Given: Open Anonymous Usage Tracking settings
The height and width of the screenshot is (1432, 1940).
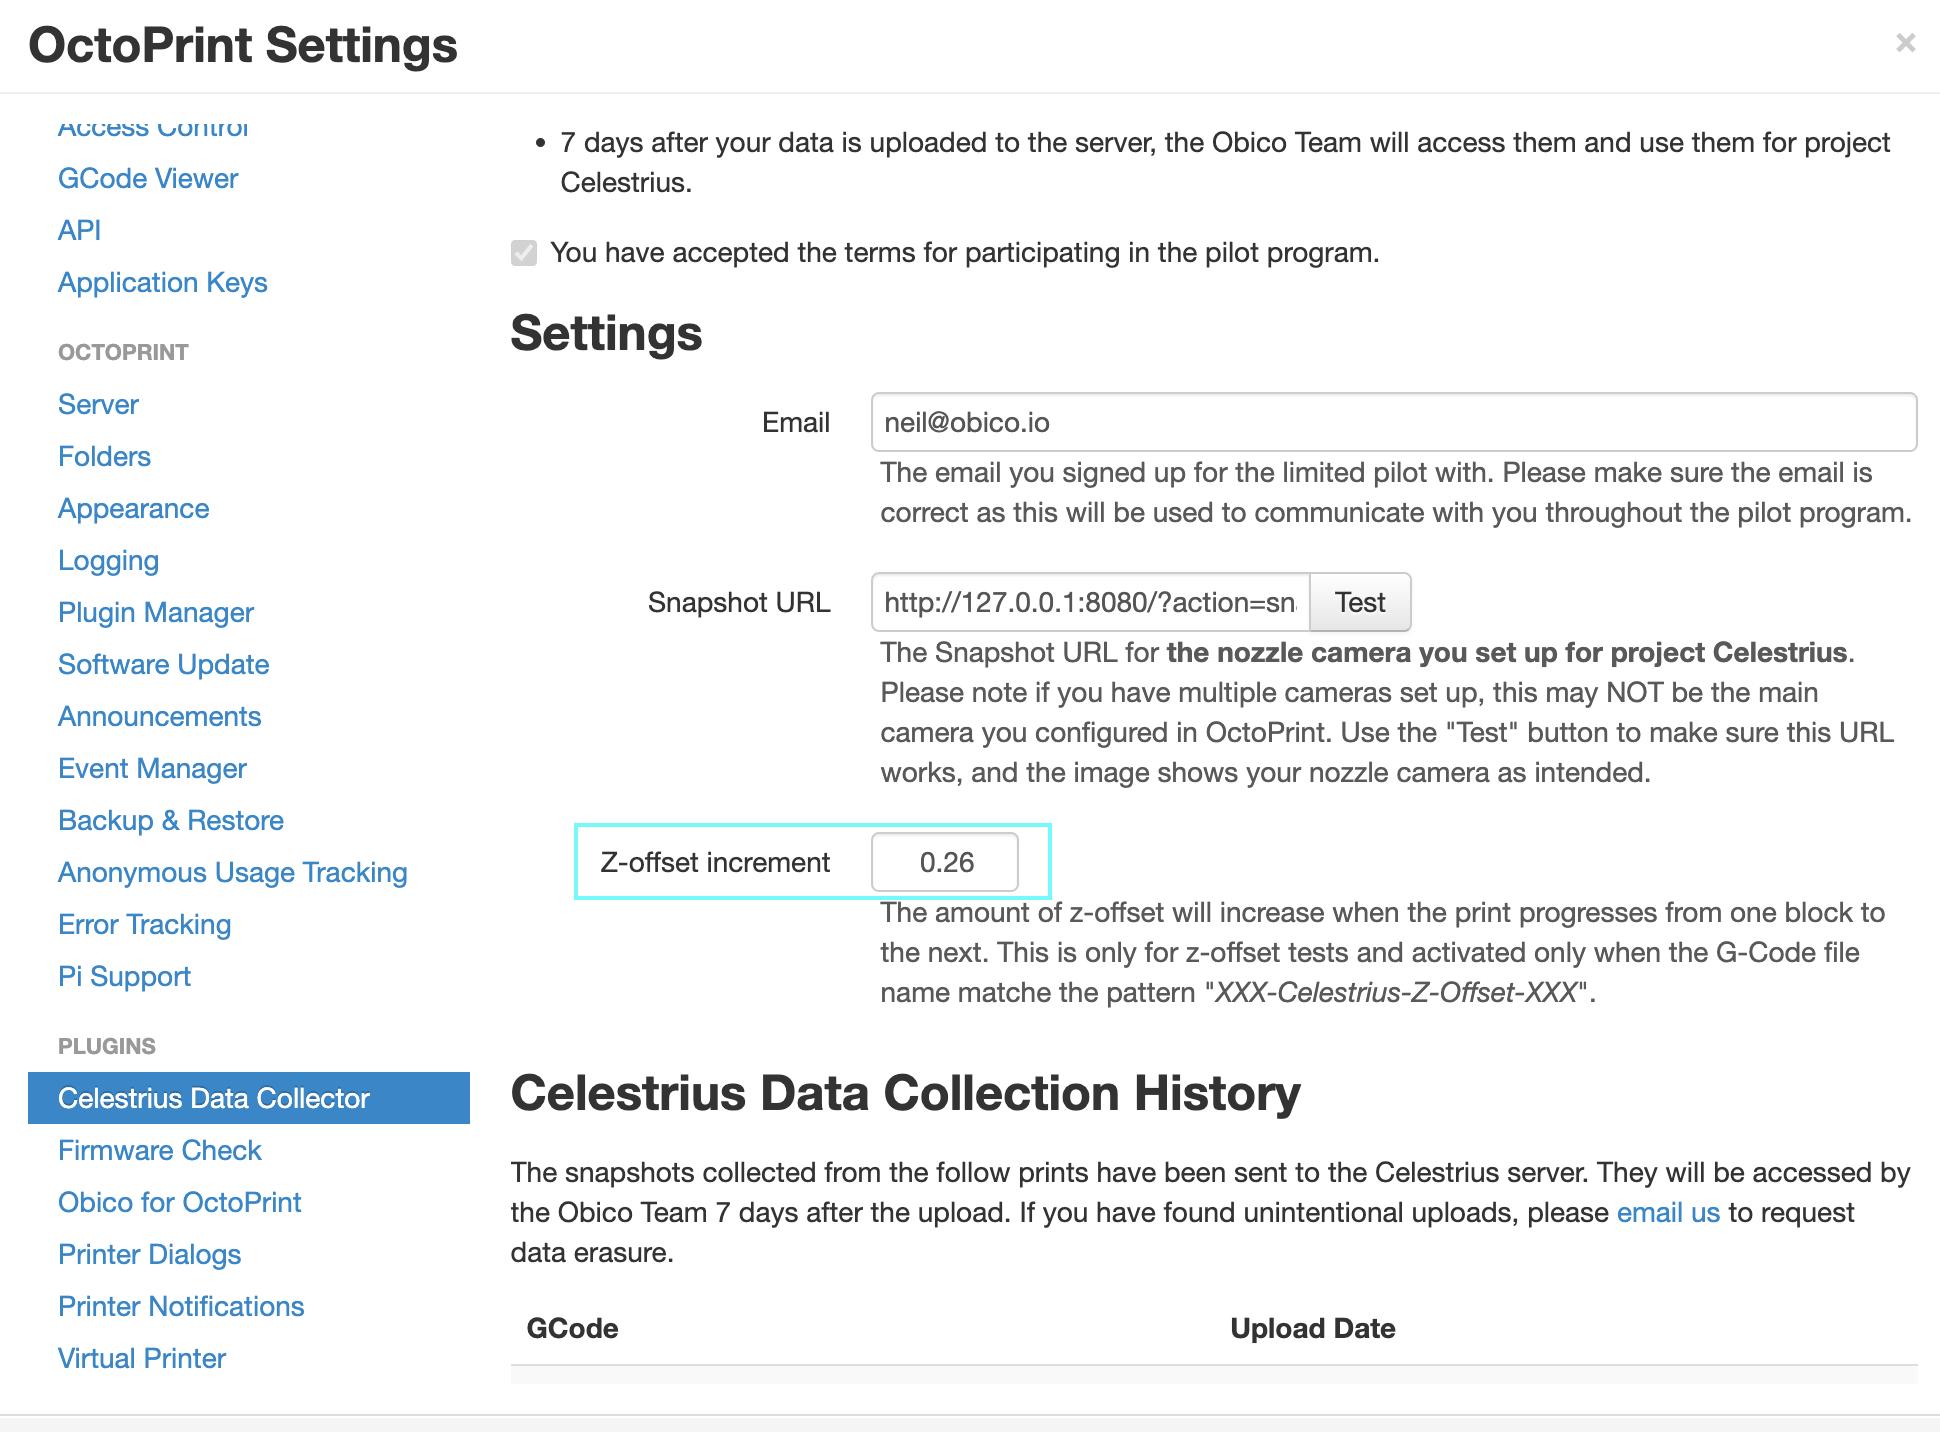Looking at the screenshot, I should [x=233, y=872].
